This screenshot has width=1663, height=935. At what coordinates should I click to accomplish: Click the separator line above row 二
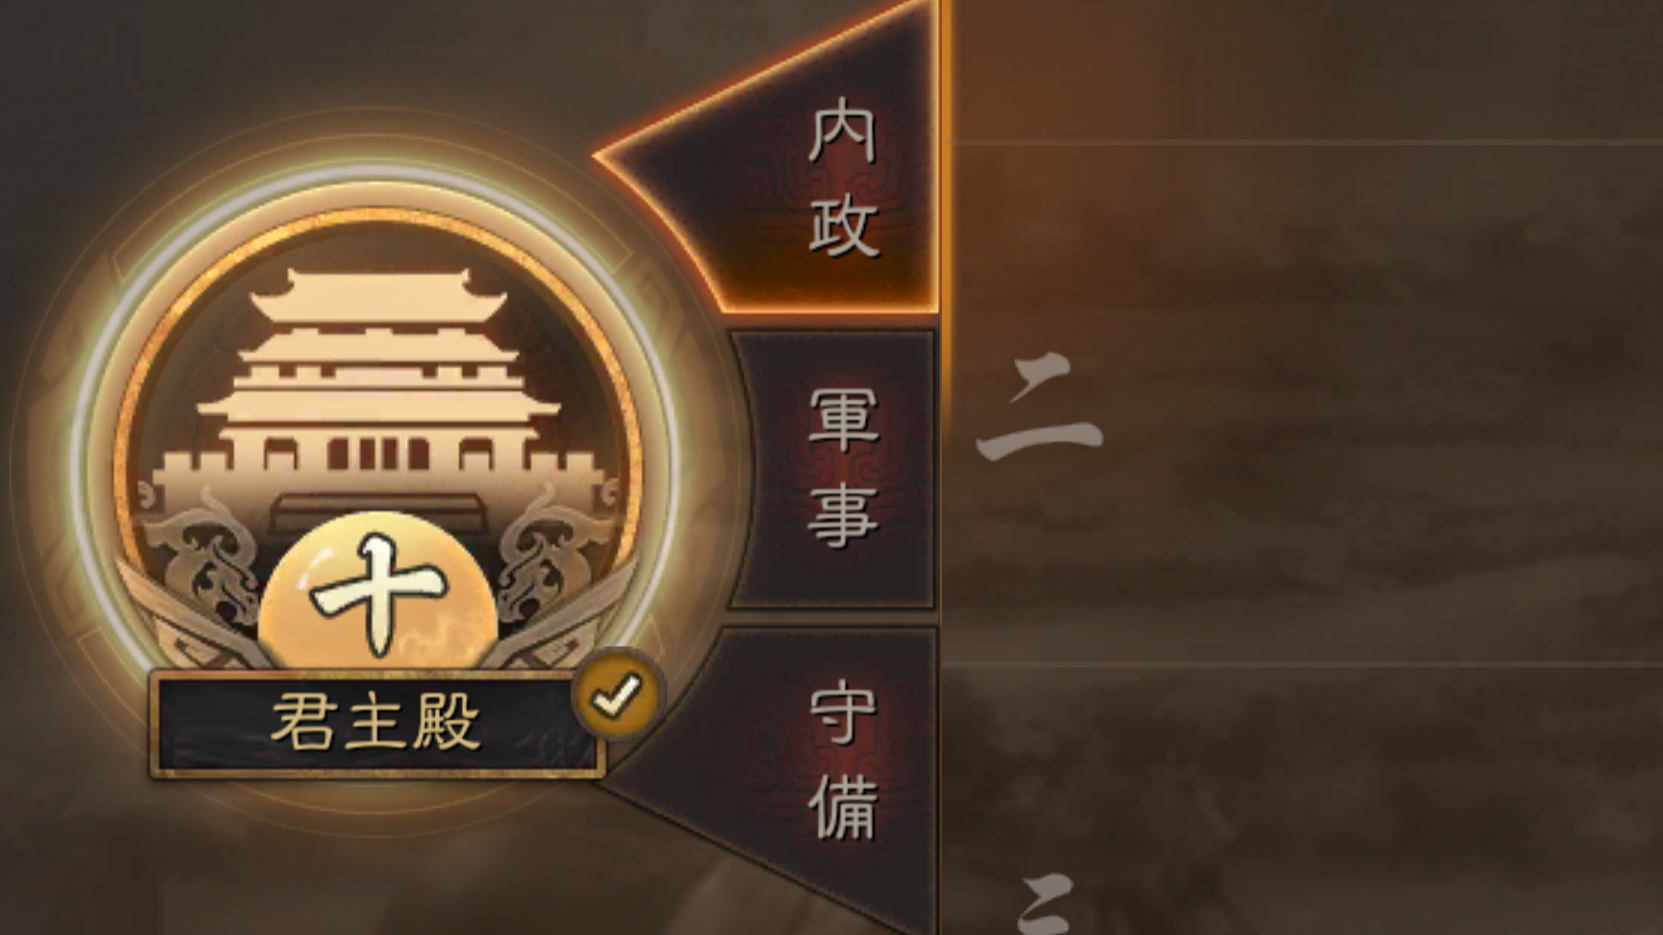point(1302,144)
